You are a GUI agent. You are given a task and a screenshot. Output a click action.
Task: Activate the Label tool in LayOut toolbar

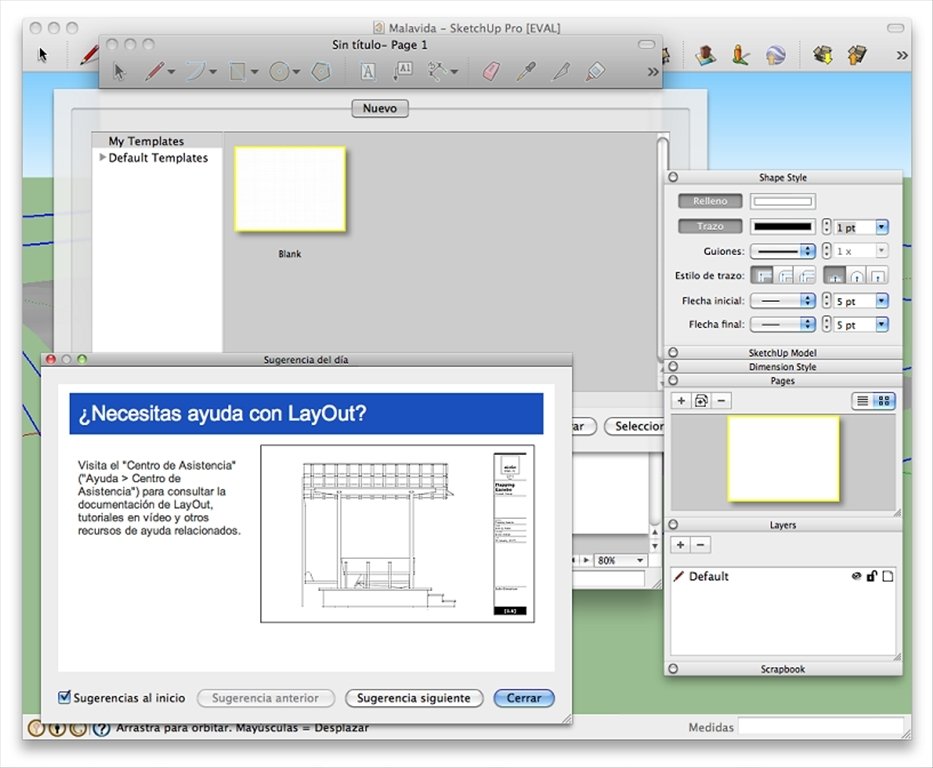click(403, 72)
